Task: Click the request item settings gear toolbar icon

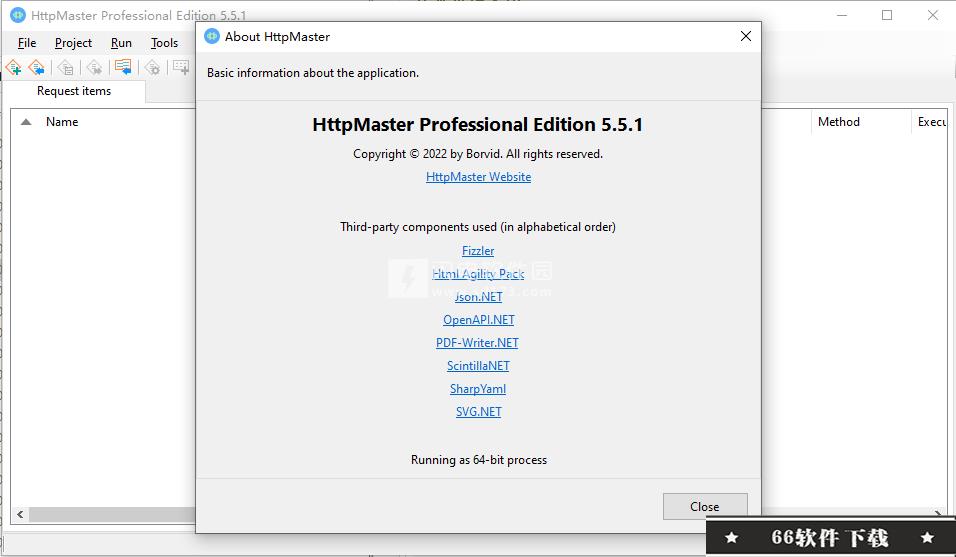Action: click(x=152, y=67)
